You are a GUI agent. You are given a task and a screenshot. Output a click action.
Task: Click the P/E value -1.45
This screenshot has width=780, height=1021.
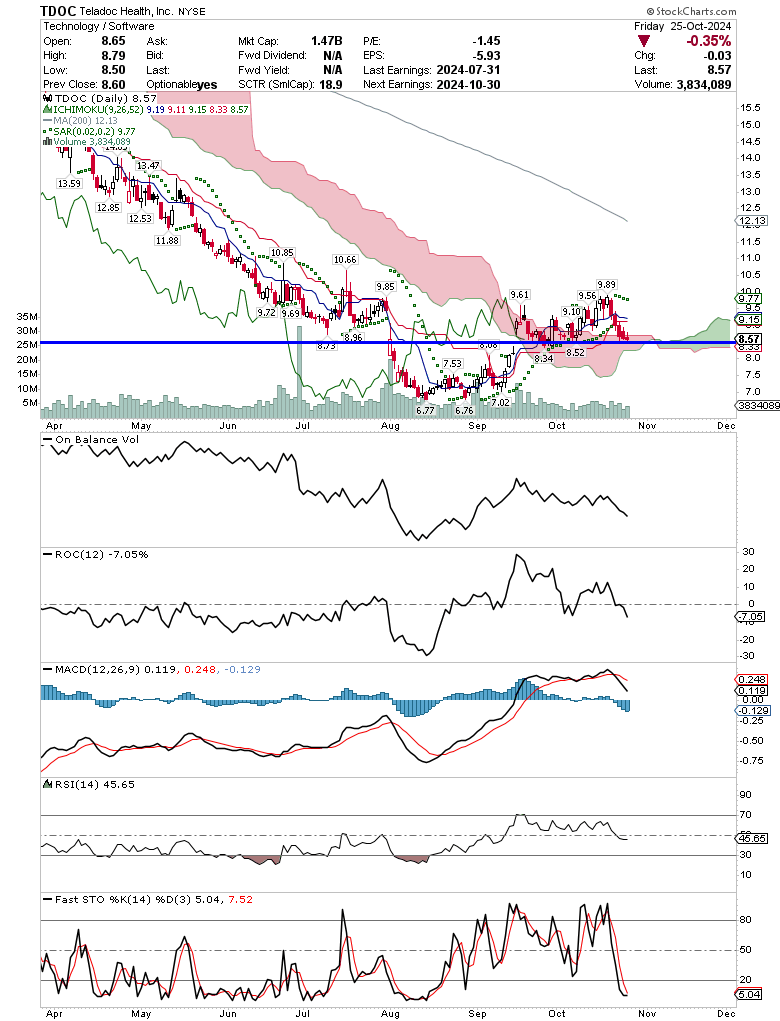tap(486, 40)
